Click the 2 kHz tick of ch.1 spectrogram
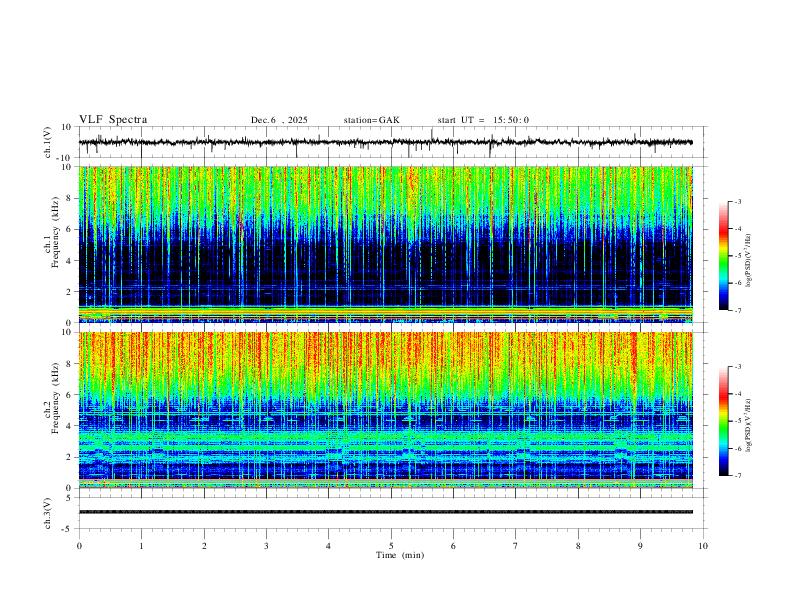The image size is (792, 612). [70, 291]
